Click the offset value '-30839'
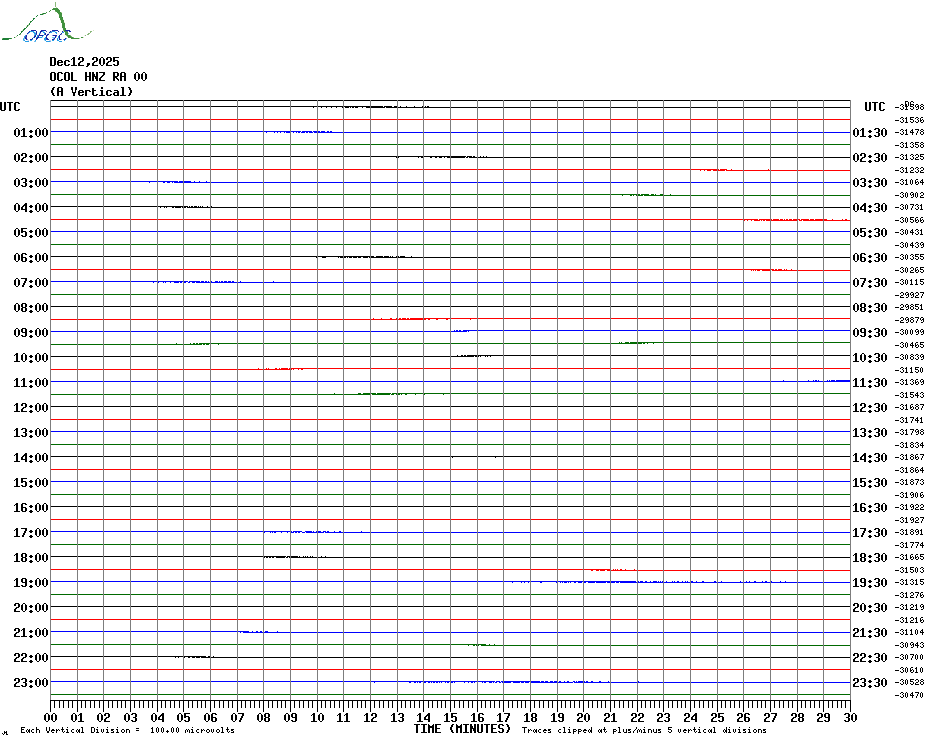Screen dimensions: 930x744 tap(909, 357)
